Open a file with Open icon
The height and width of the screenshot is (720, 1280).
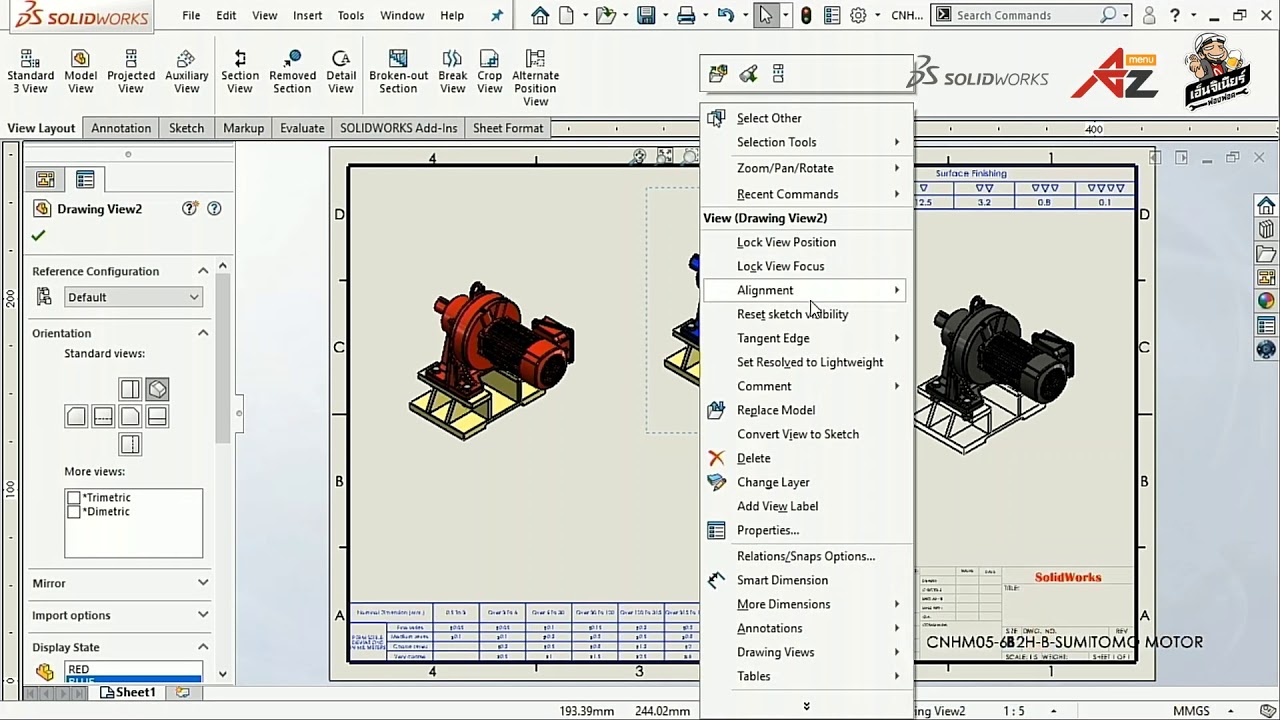pyautogui.click(x=605, y=15)
